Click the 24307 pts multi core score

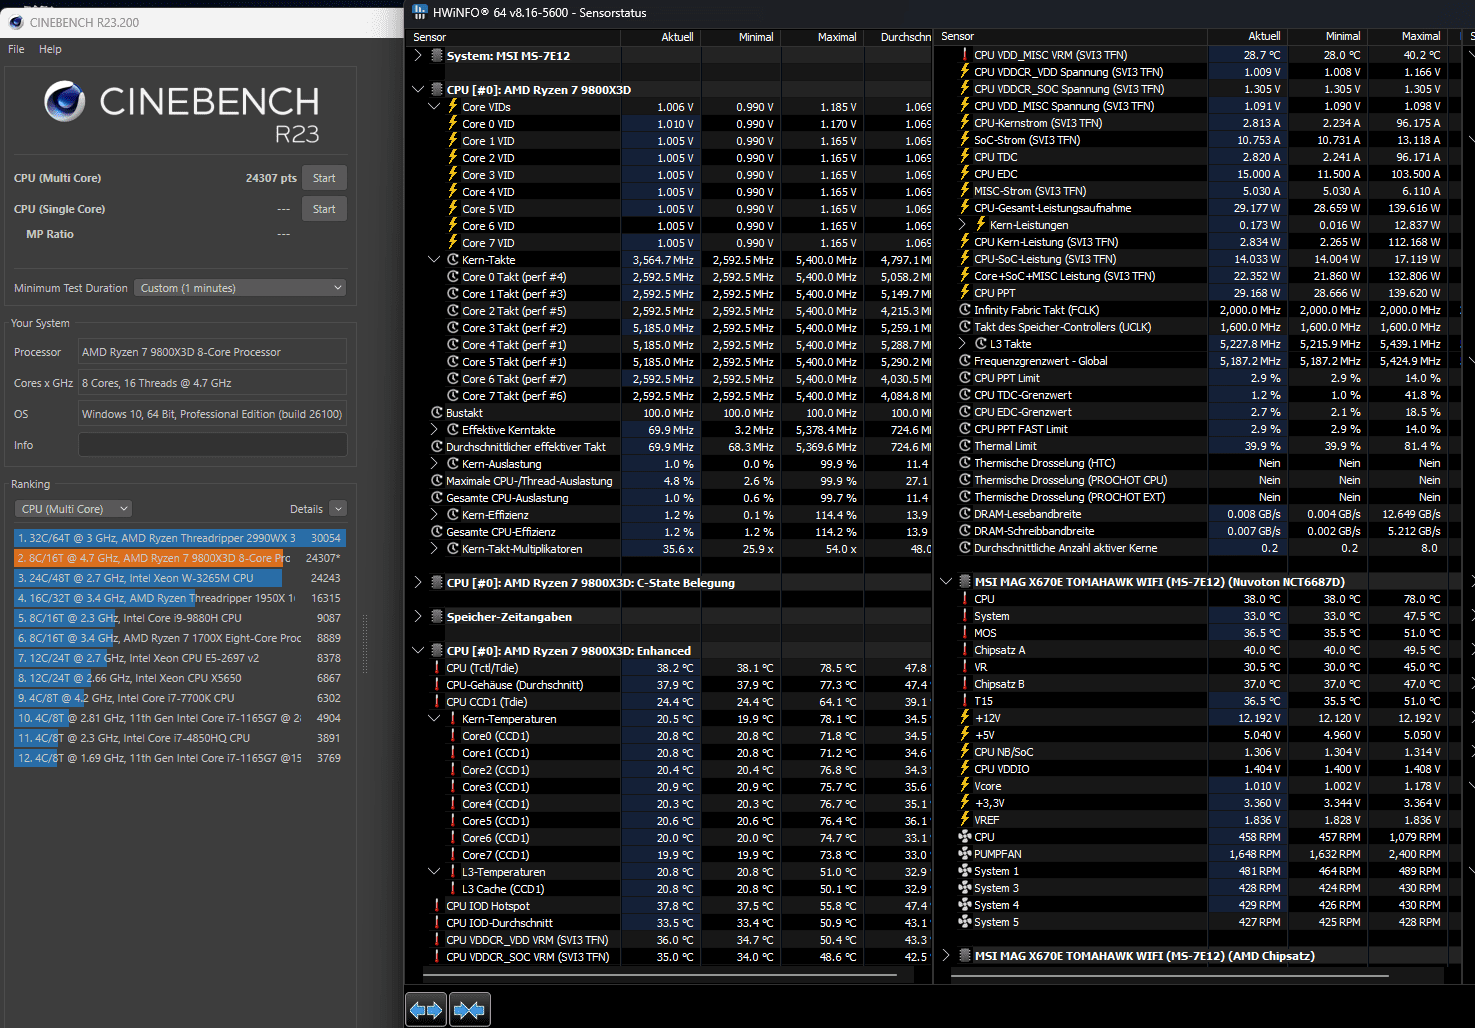[271, 178]
